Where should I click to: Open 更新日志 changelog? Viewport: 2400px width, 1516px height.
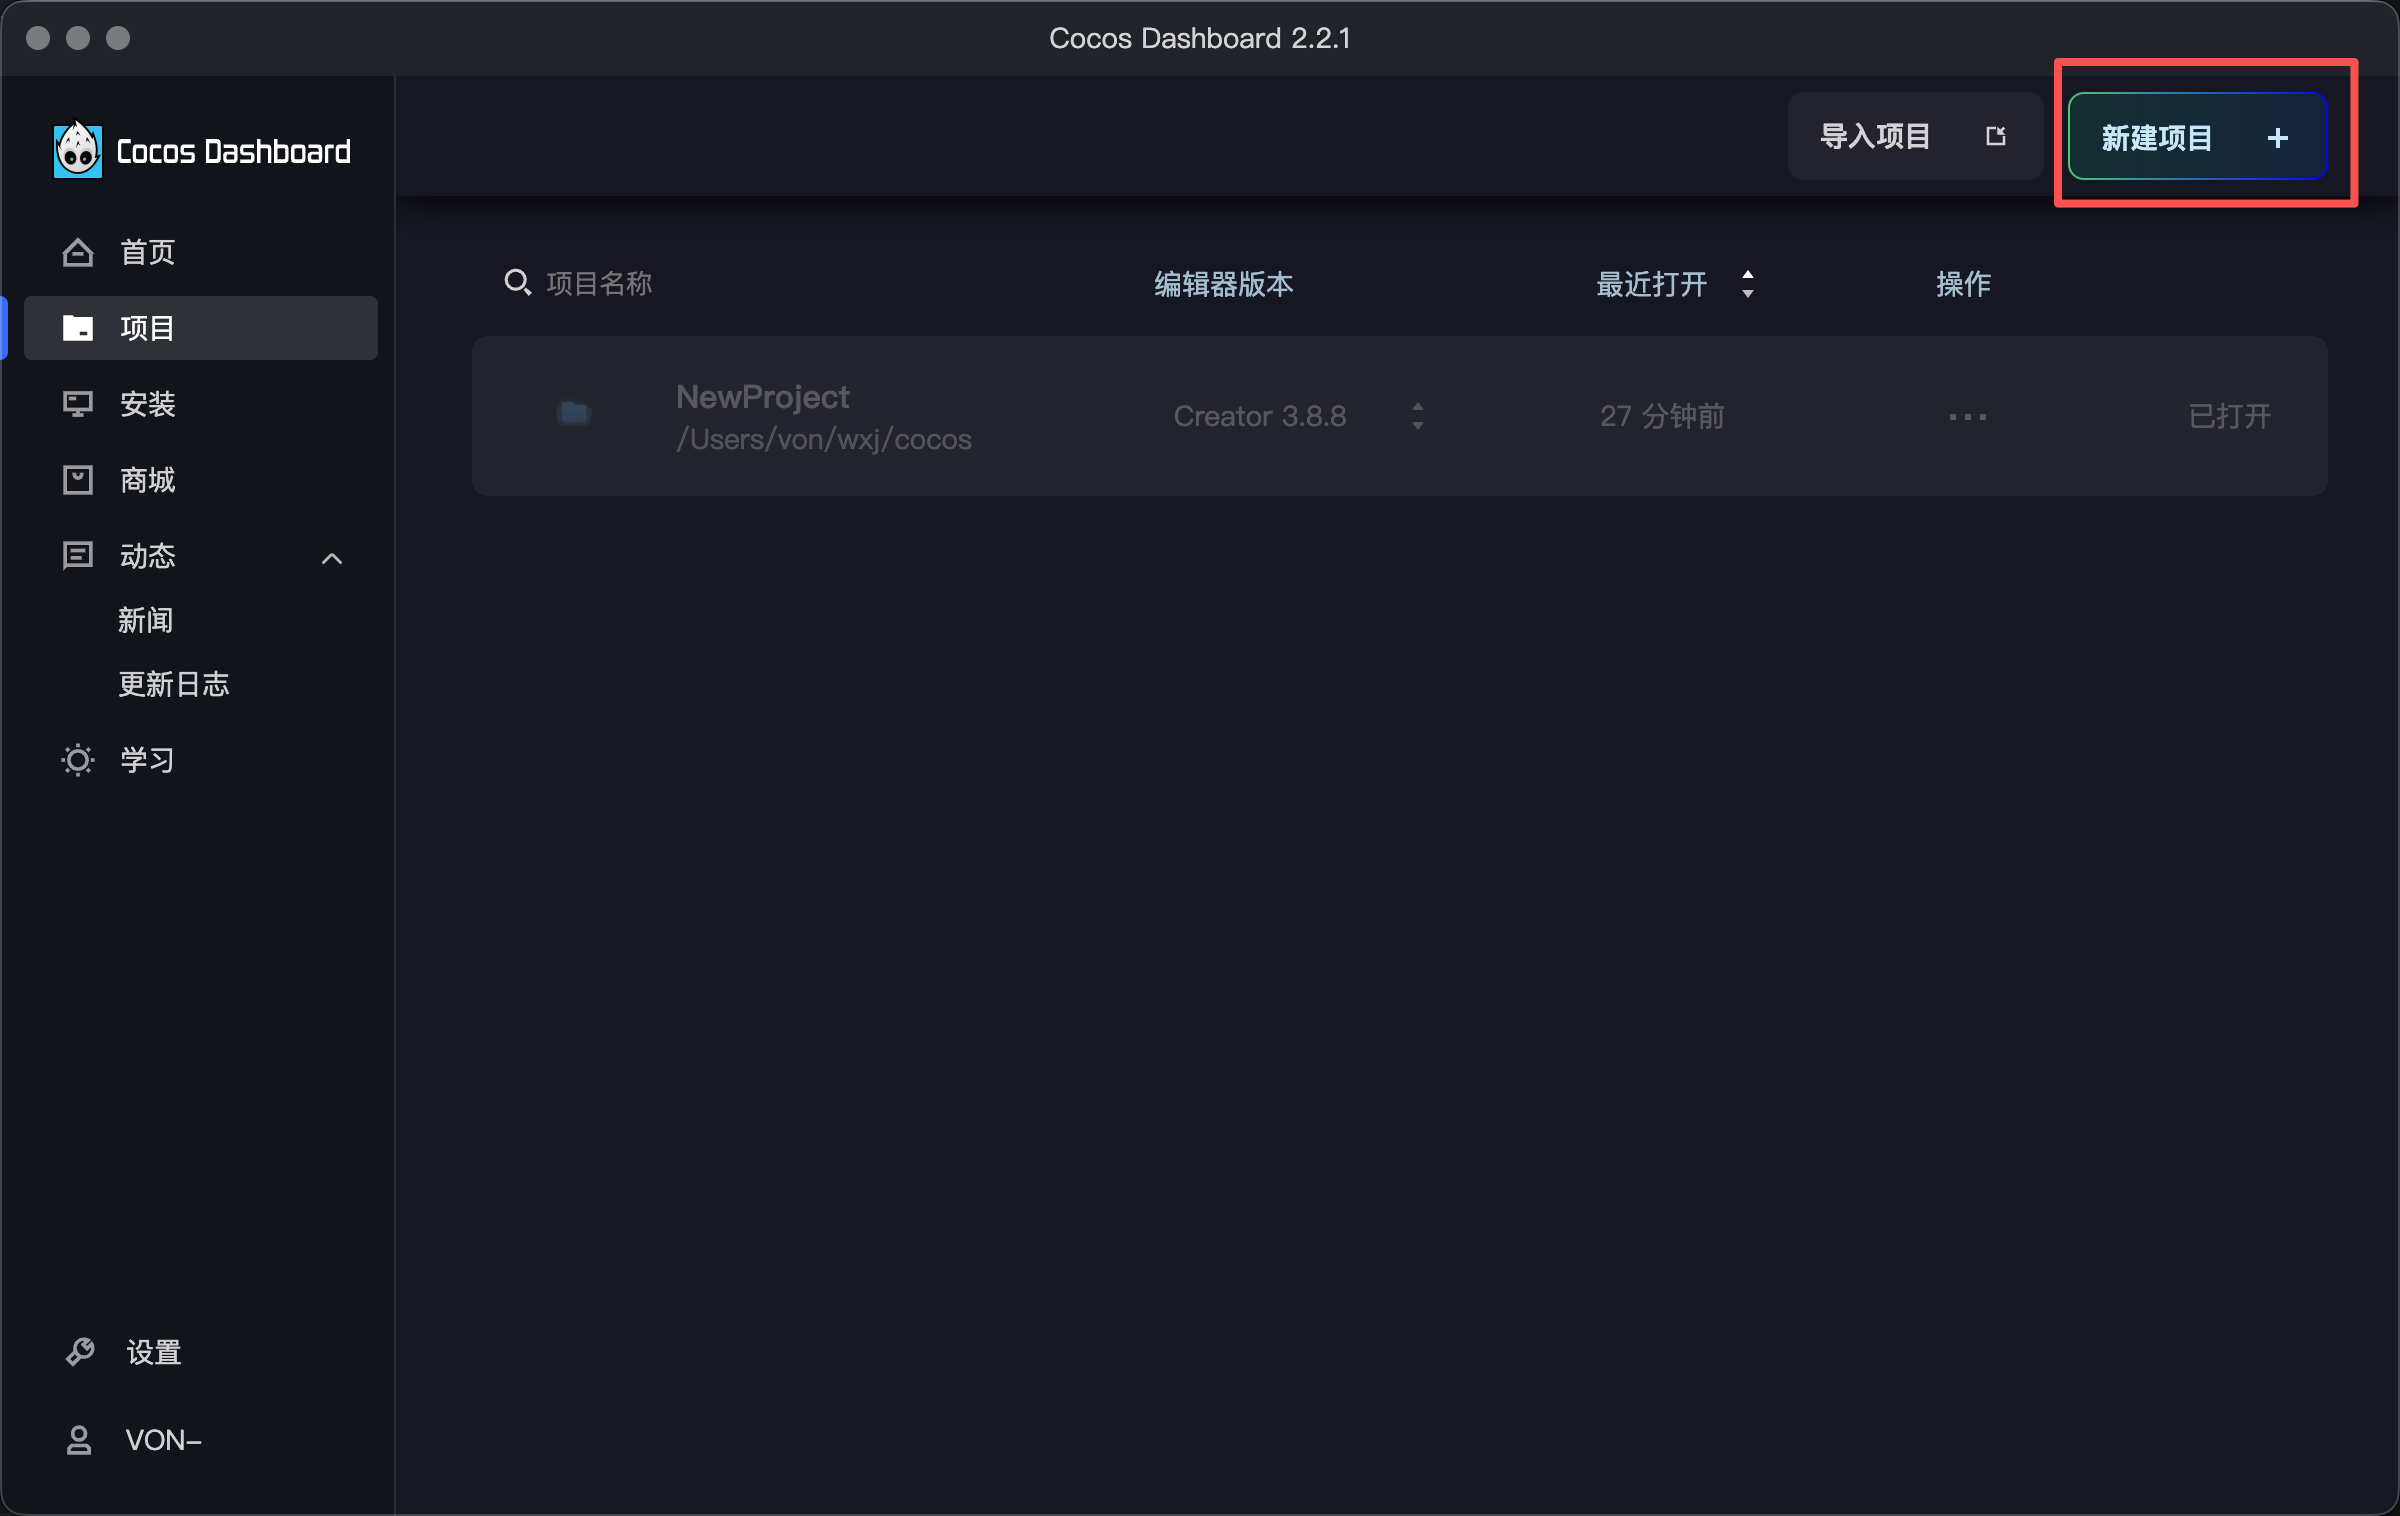[174, 684]
